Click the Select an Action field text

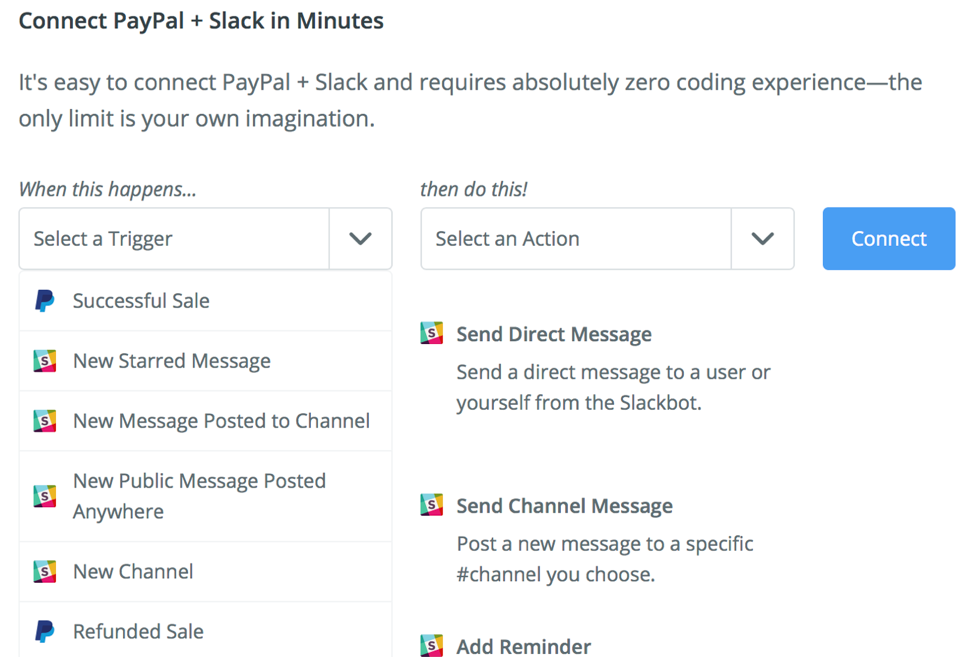coord(507,239)
